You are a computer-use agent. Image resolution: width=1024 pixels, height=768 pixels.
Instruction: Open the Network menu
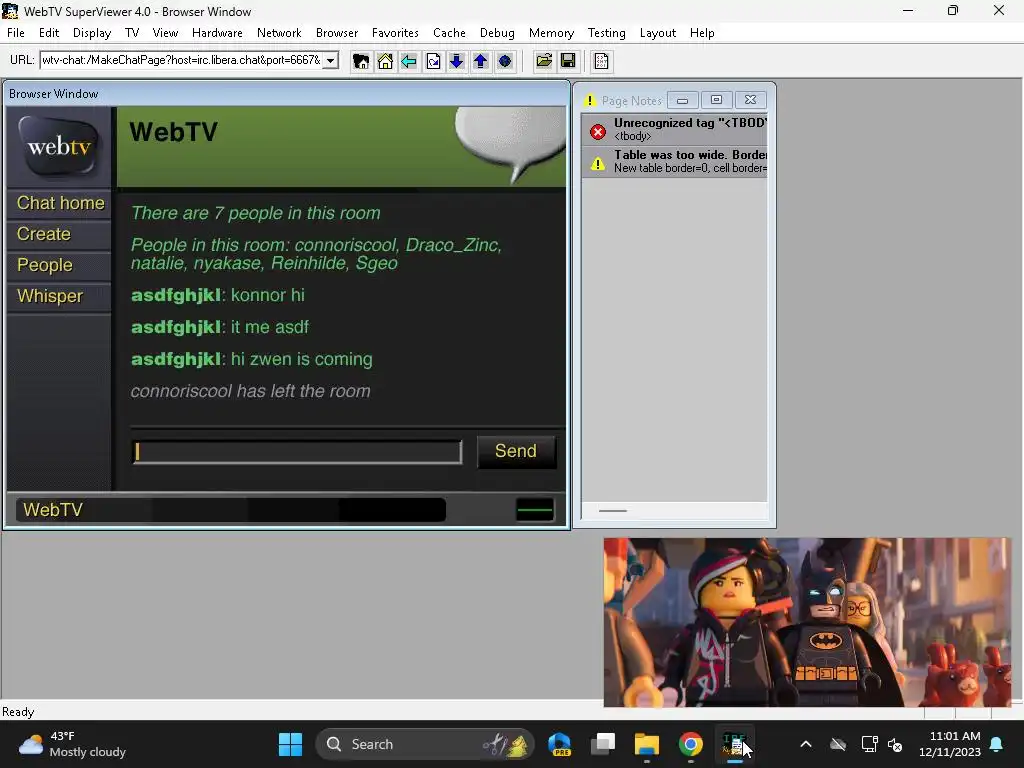[x=280, y=33]
